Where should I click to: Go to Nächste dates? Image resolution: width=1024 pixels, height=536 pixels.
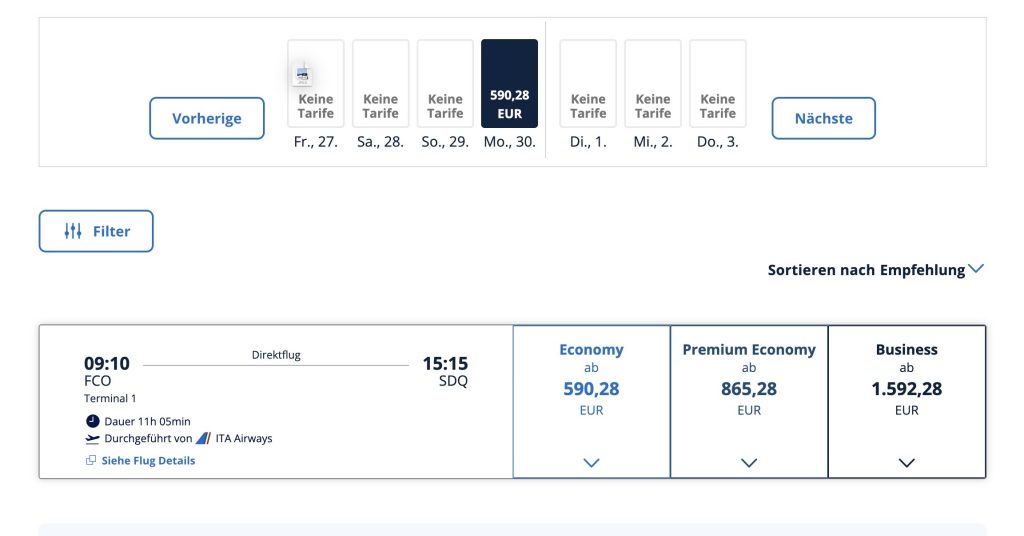coord(823,118)
